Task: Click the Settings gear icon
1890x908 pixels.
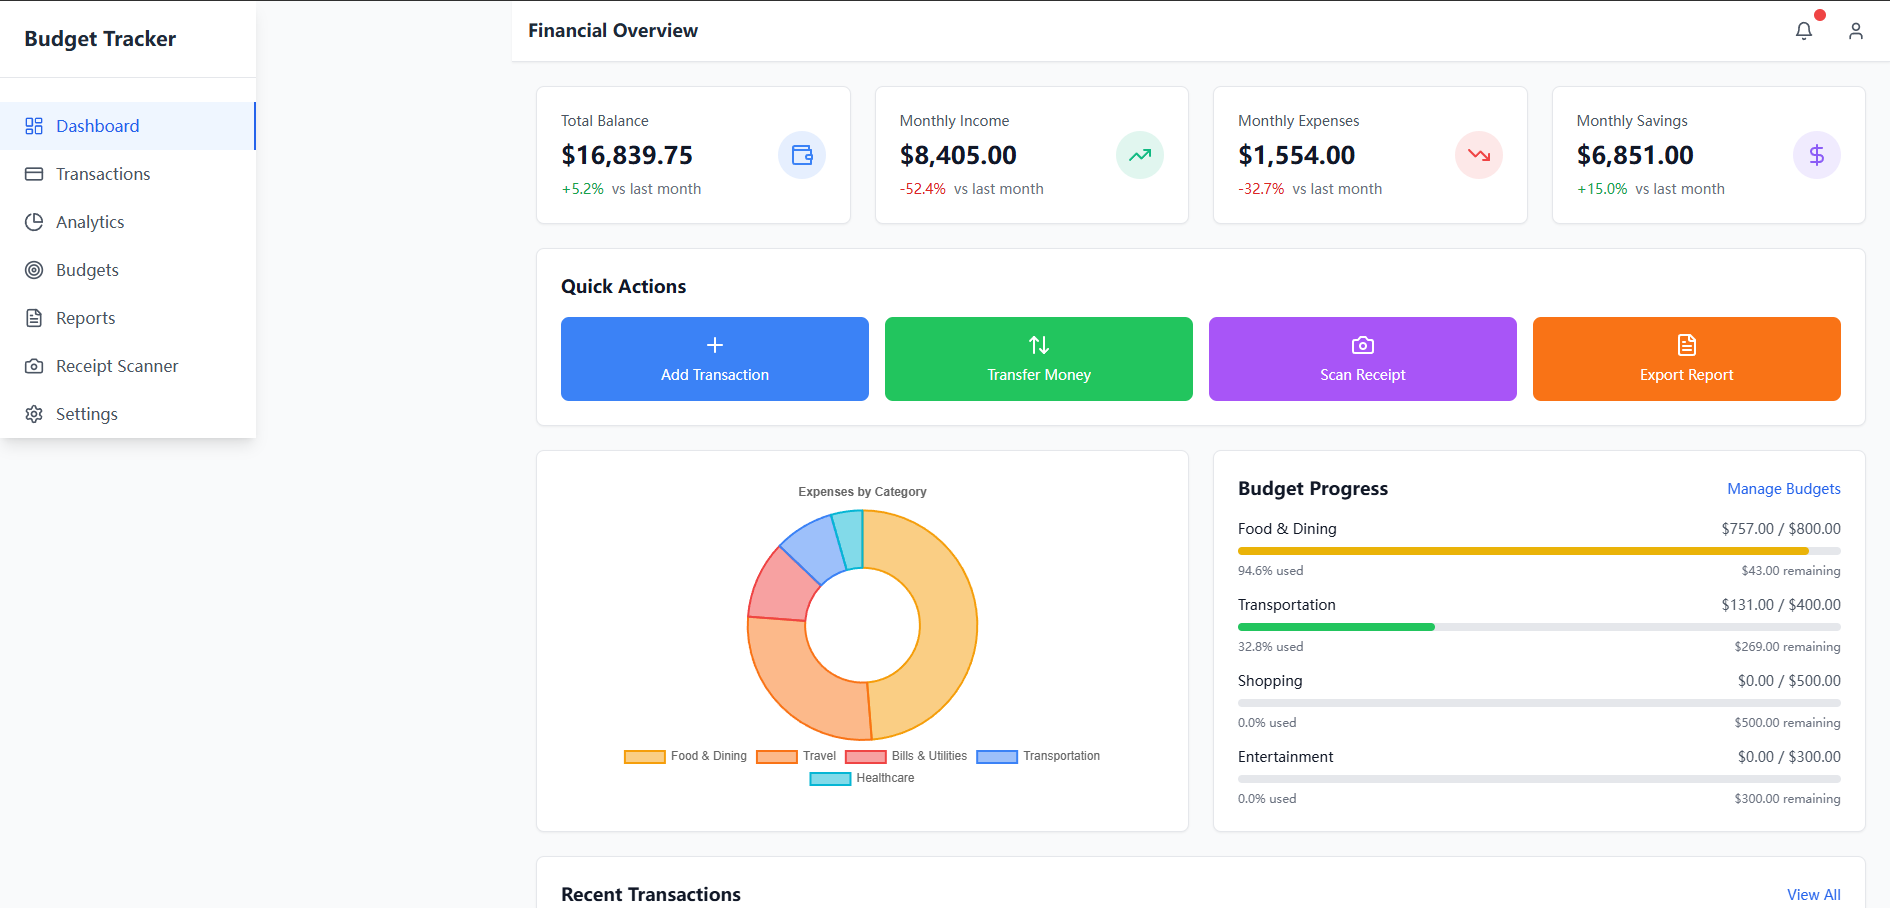Action: (34, 413)
